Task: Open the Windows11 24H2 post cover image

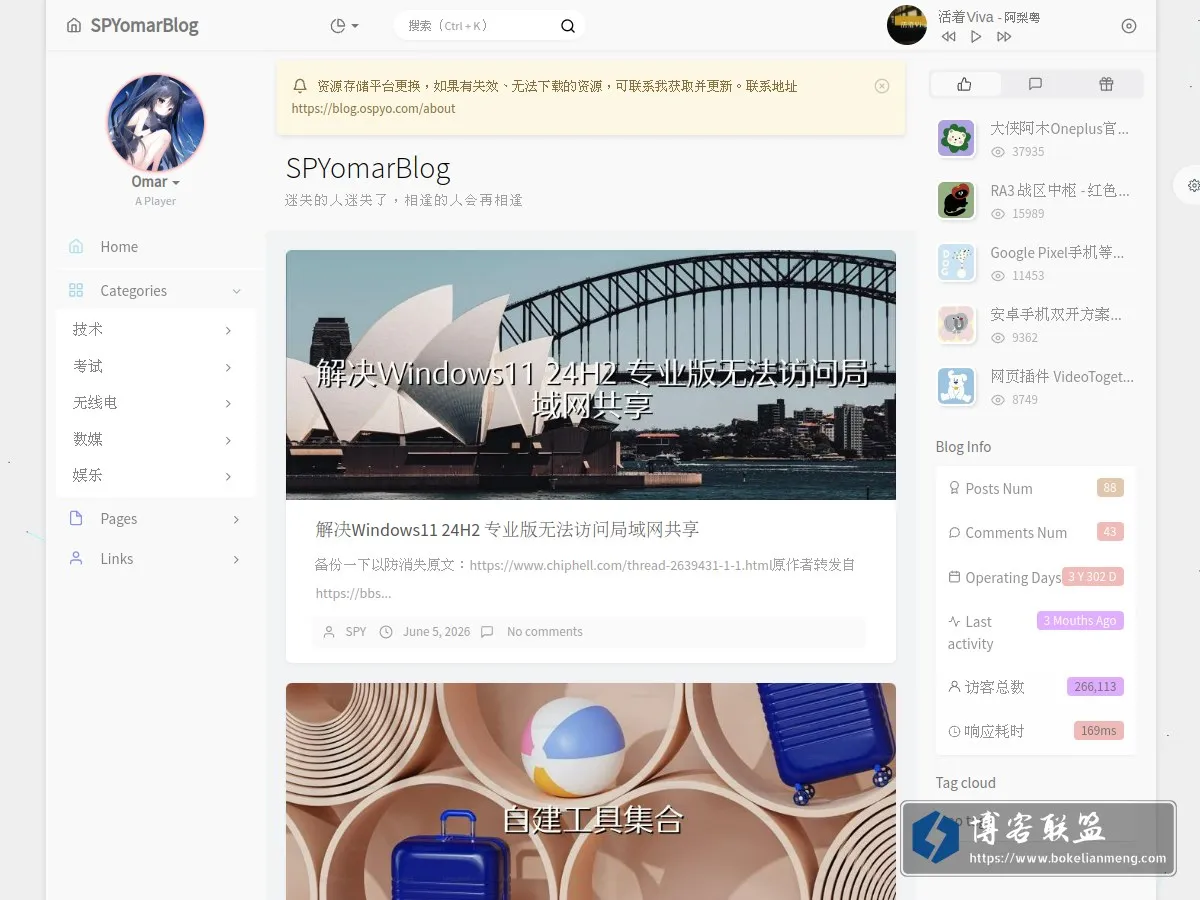Action: click(591, 374)
